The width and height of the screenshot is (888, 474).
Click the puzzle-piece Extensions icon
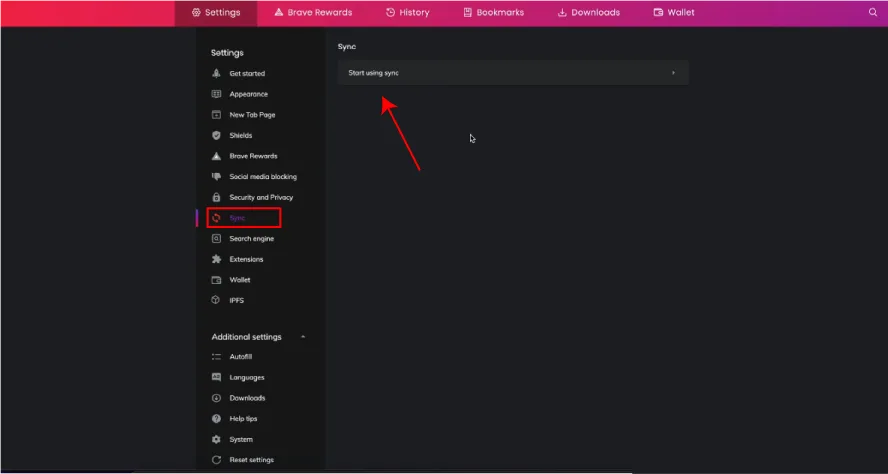216,259
